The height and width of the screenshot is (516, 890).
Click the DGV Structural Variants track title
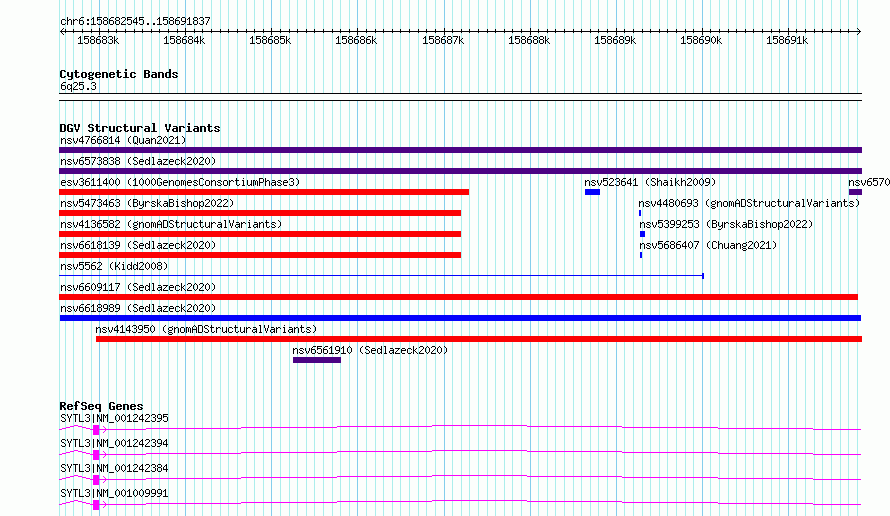140,128
